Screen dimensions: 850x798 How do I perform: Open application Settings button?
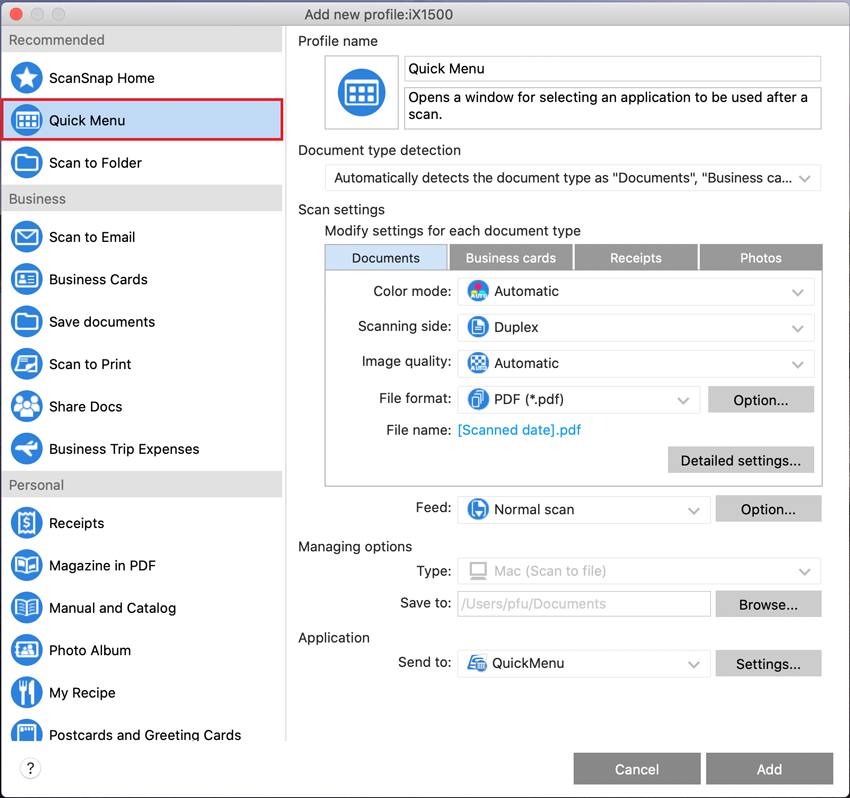768,664
